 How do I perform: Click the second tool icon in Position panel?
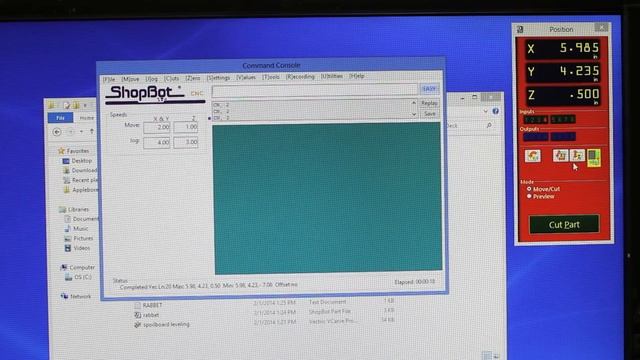560,156
